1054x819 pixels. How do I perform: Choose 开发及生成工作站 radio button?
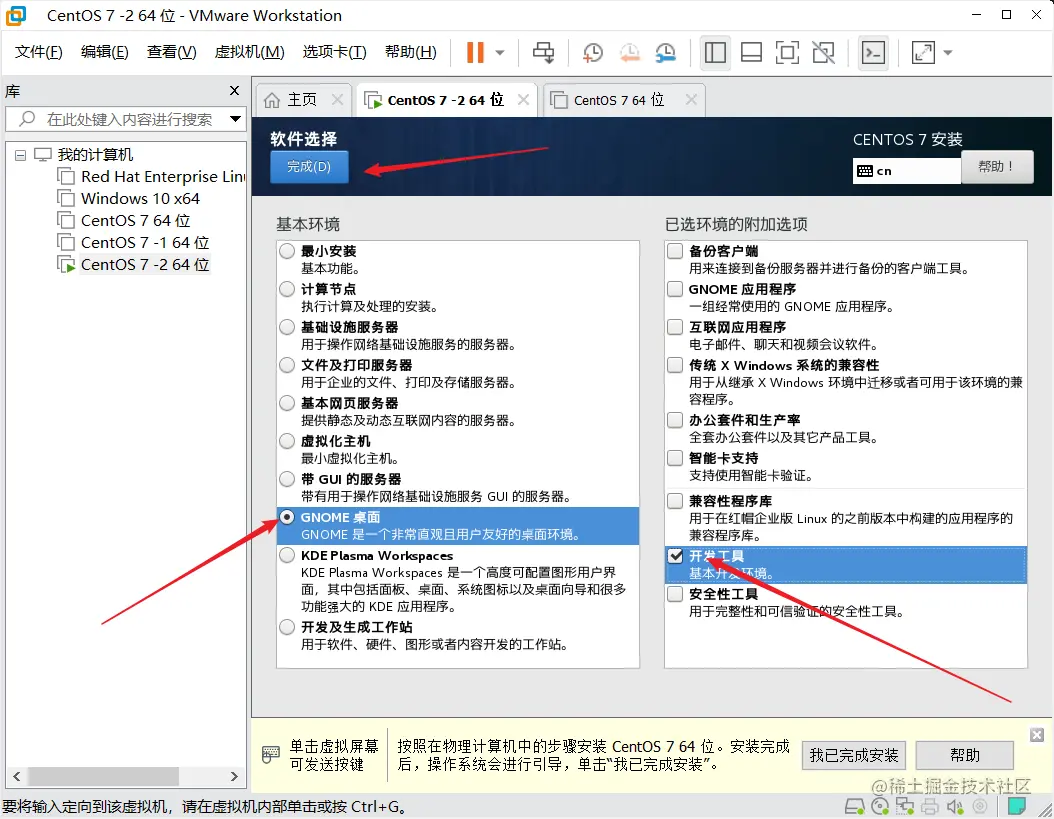click(x=287, y=627)
